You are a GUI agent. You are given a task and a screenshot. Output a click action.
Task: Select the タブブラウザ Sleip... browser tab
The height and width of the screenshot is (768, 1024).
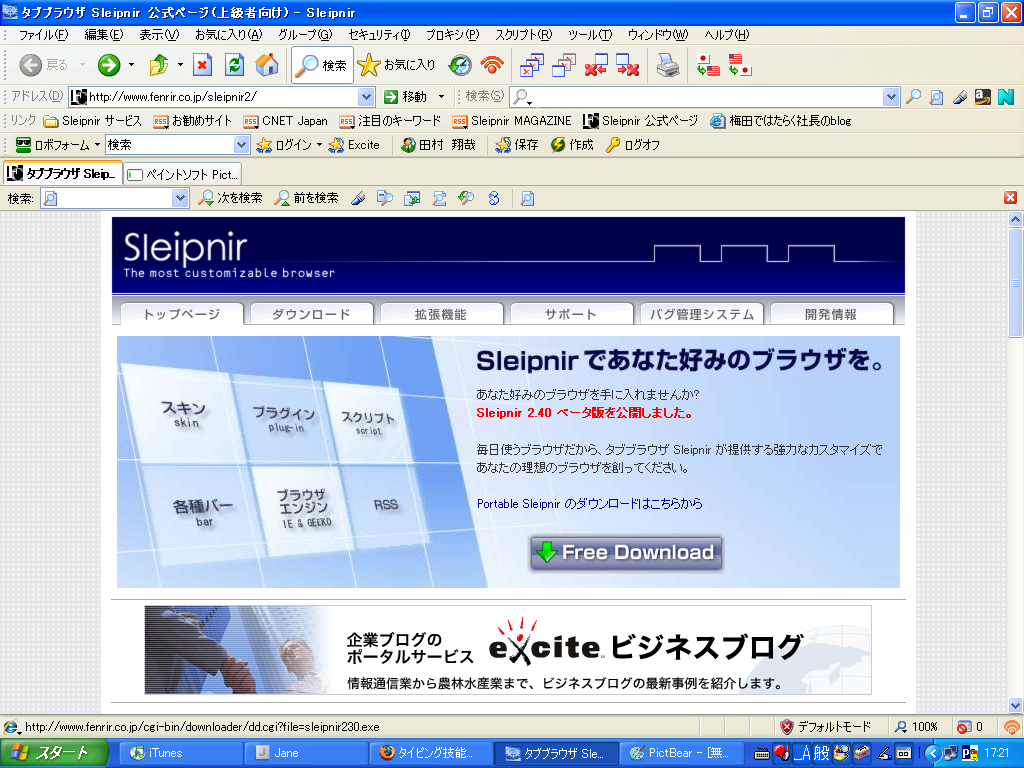click(x=62, y=174)
